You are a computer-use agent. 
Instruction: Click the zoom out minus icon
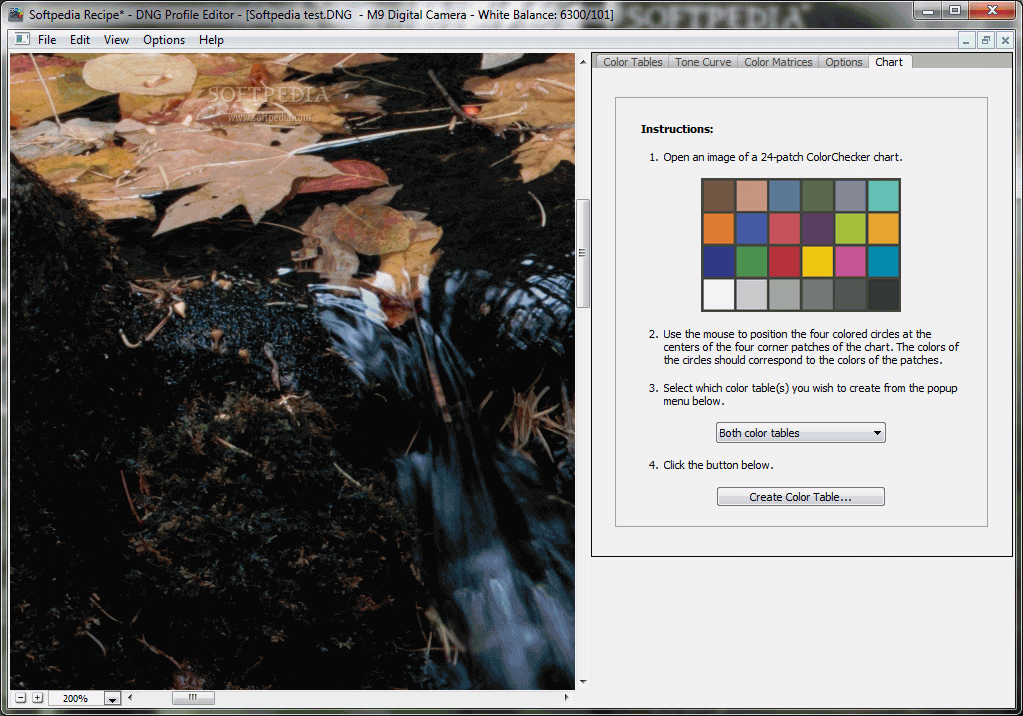tap(21, 698)
